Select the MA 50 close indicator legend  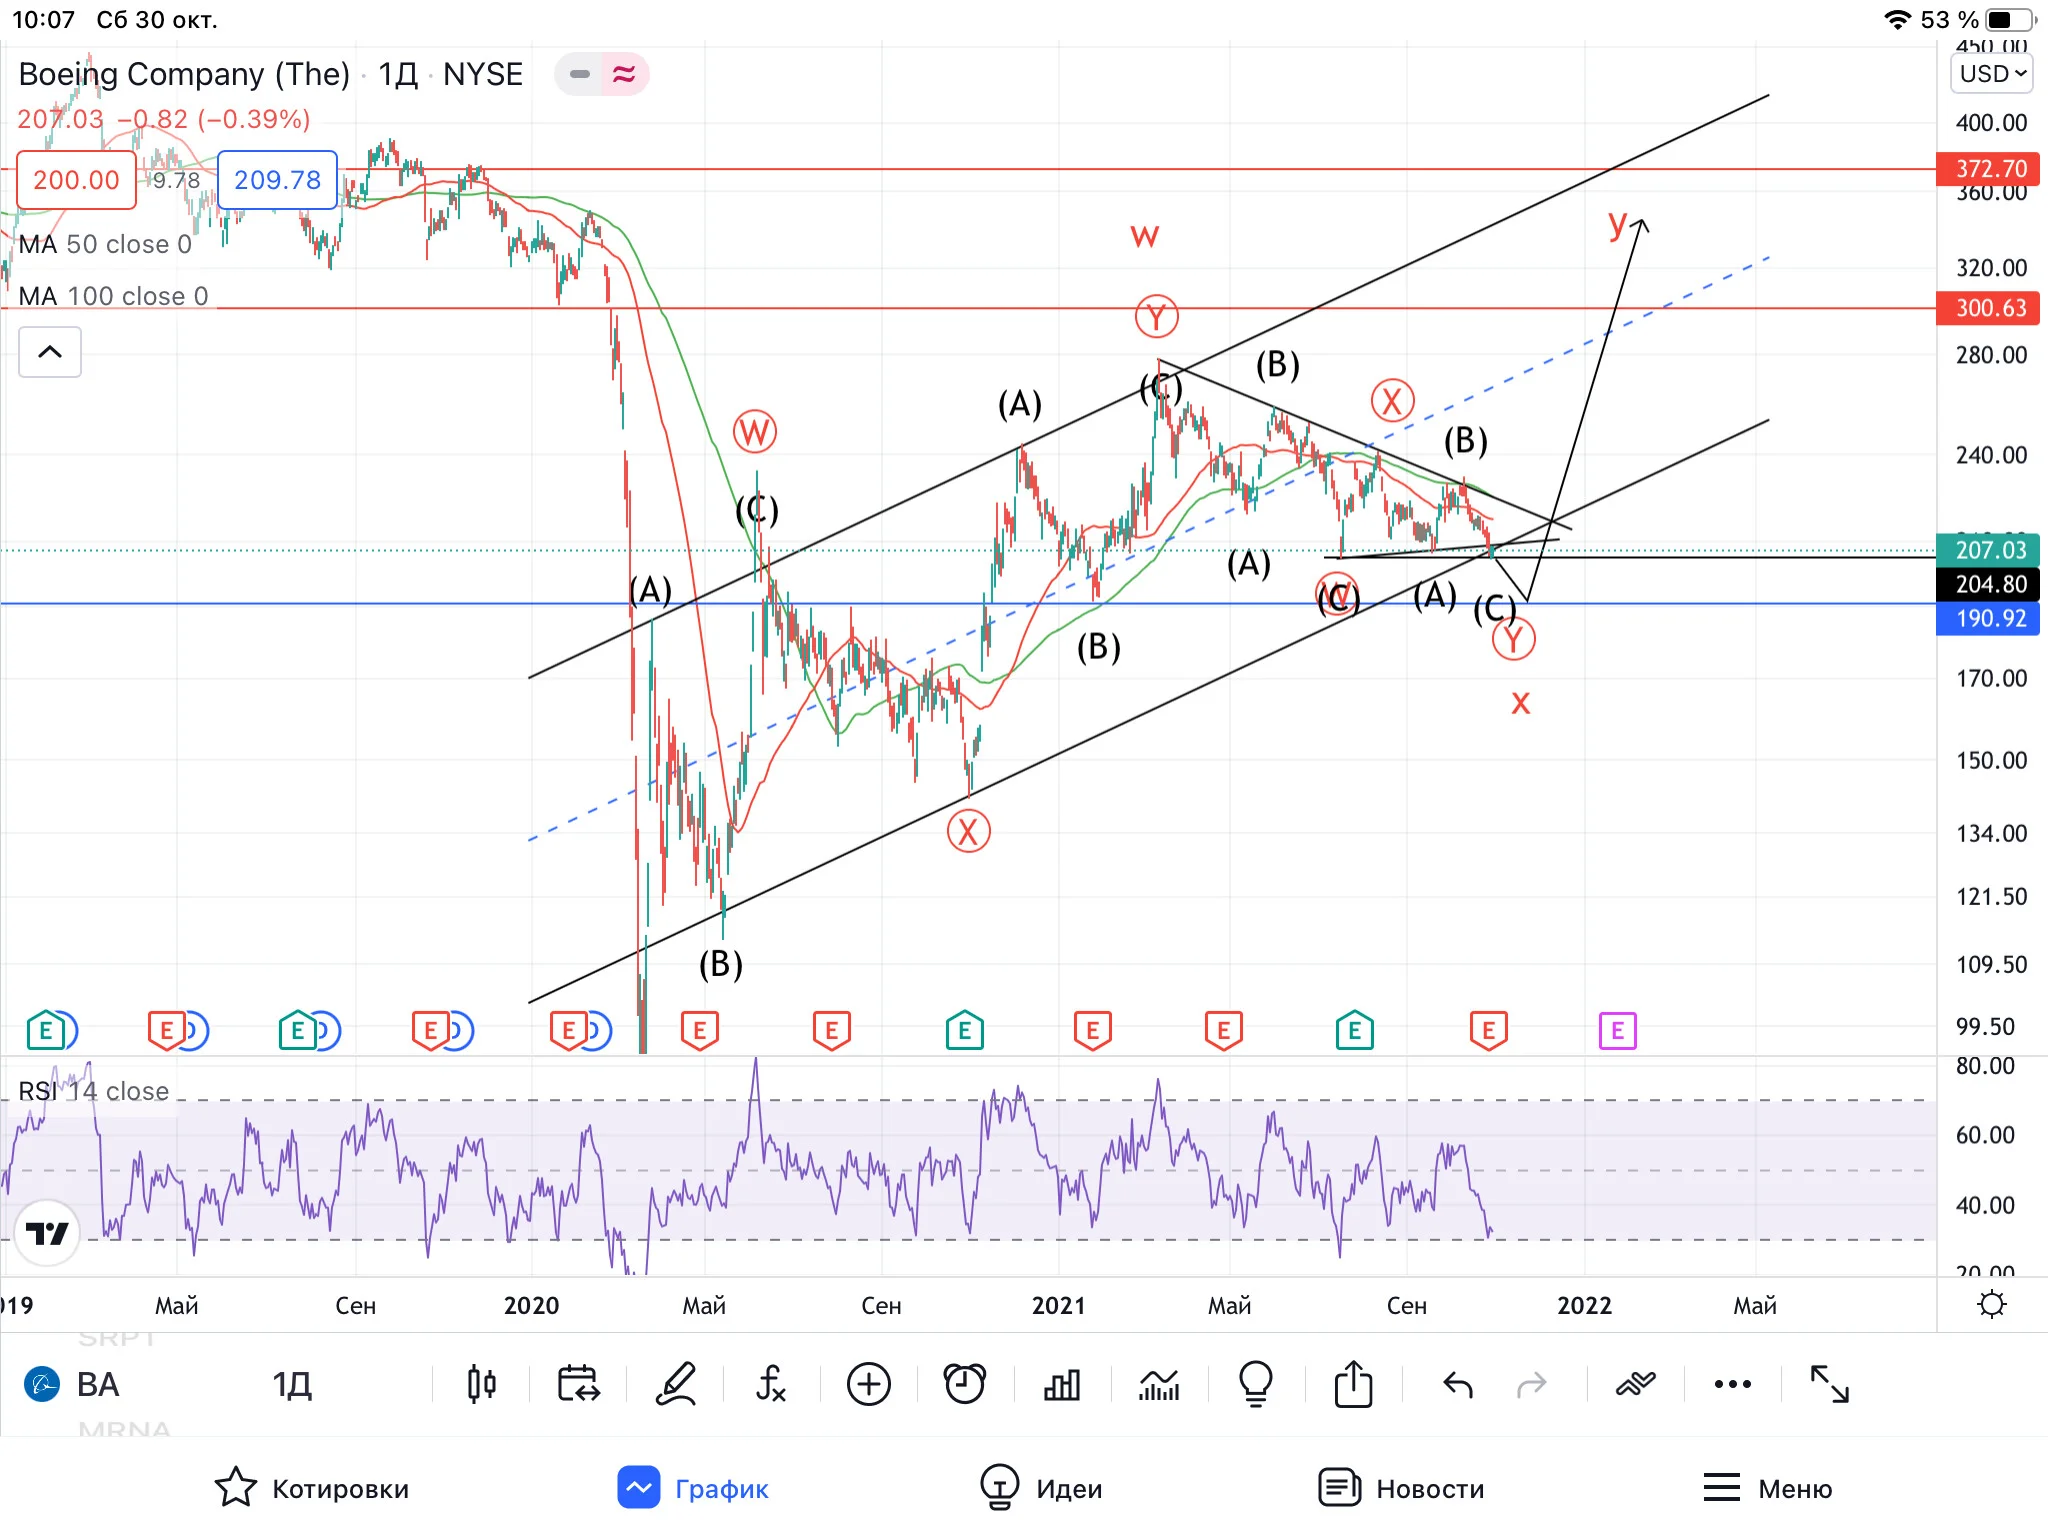click(x=105, y=244)
